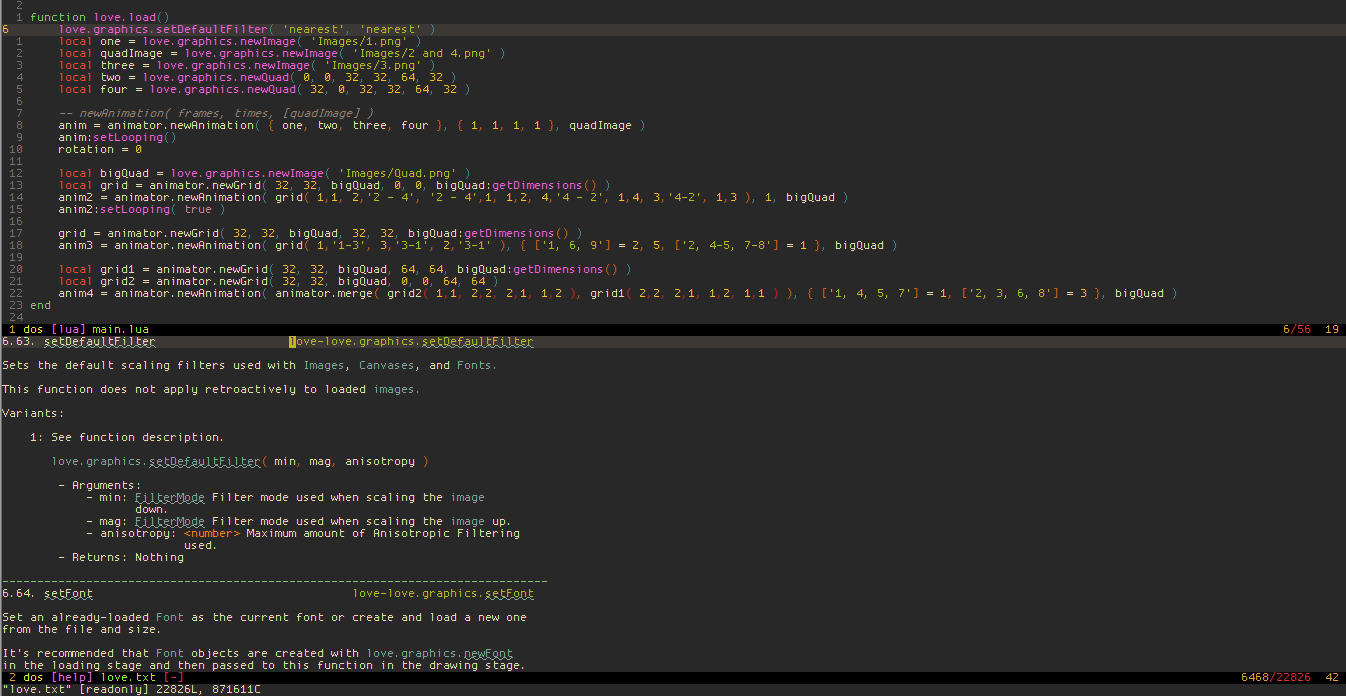Click the '- Arguments:' label
This screenshot has height=696, width=1346.
(99, 486)
